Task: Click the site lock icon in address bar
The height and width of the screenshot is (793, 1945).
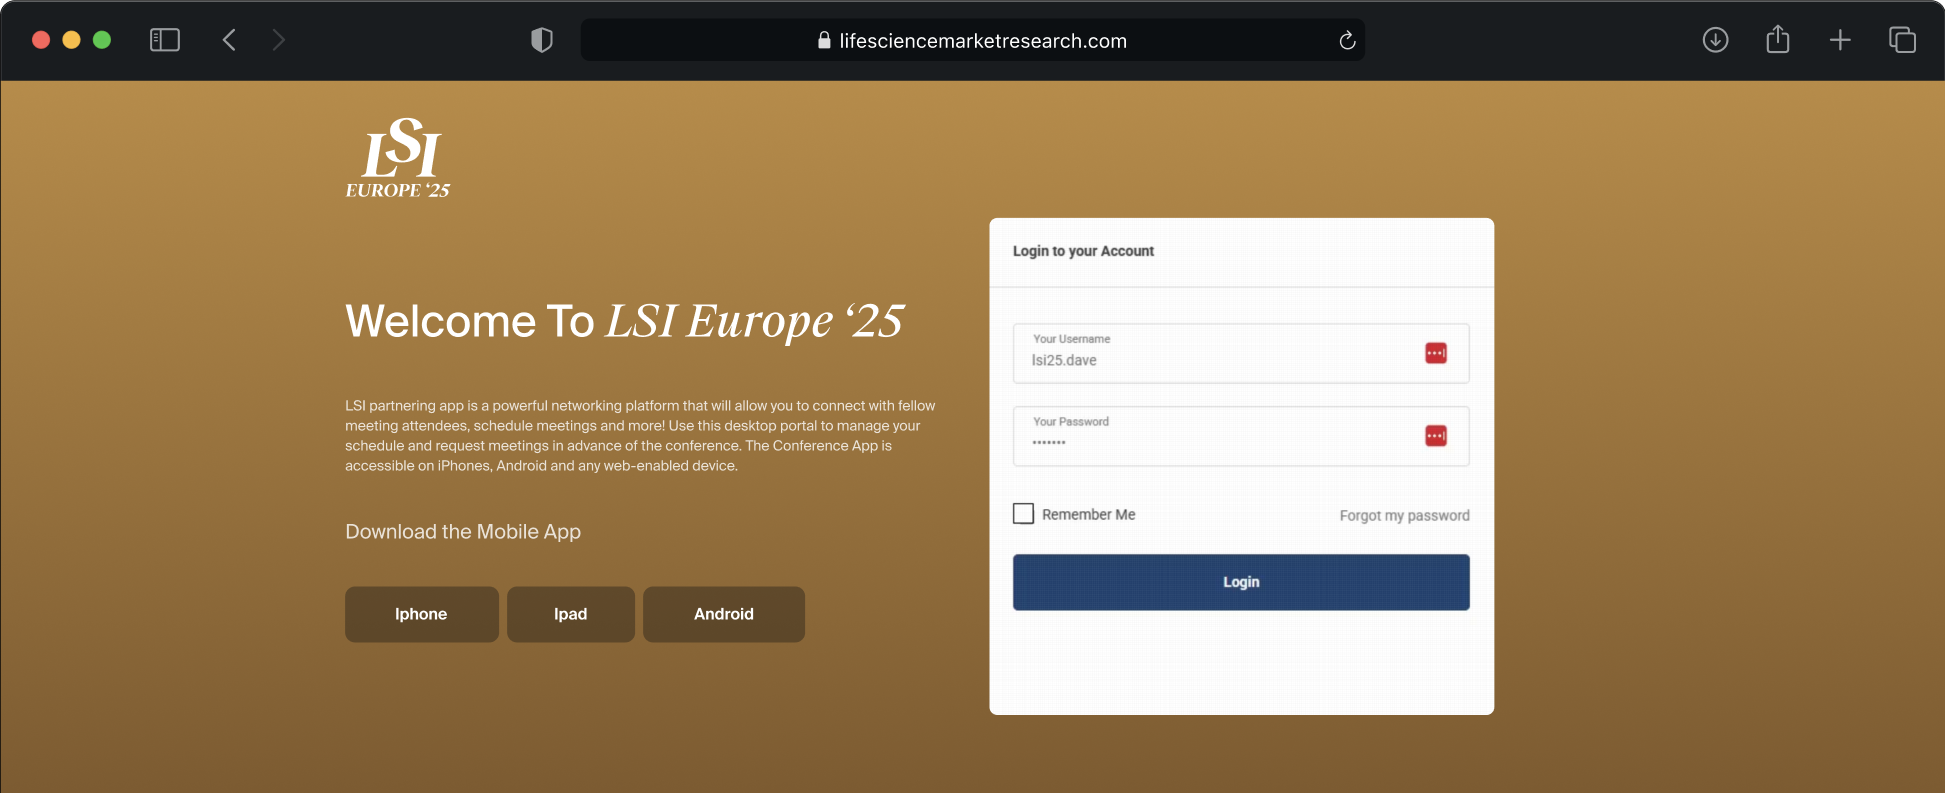Action: pyautogui.click(x=824, y=40)
